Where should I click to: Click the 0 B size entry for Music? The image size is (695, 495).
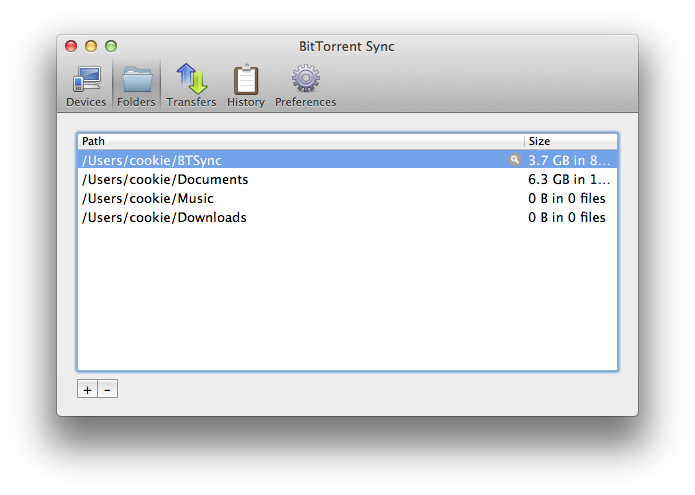pos(567,198)
